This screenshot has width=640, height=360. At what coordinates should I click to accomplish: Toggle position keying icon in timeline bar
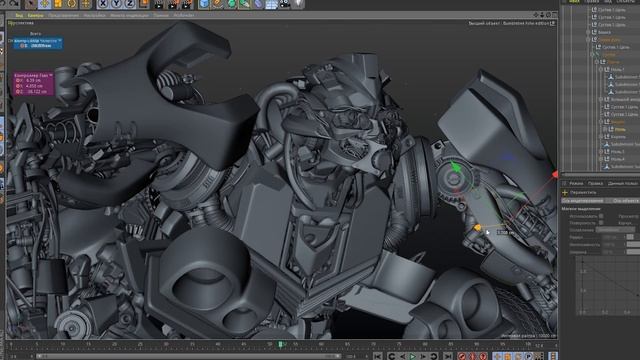498,356
